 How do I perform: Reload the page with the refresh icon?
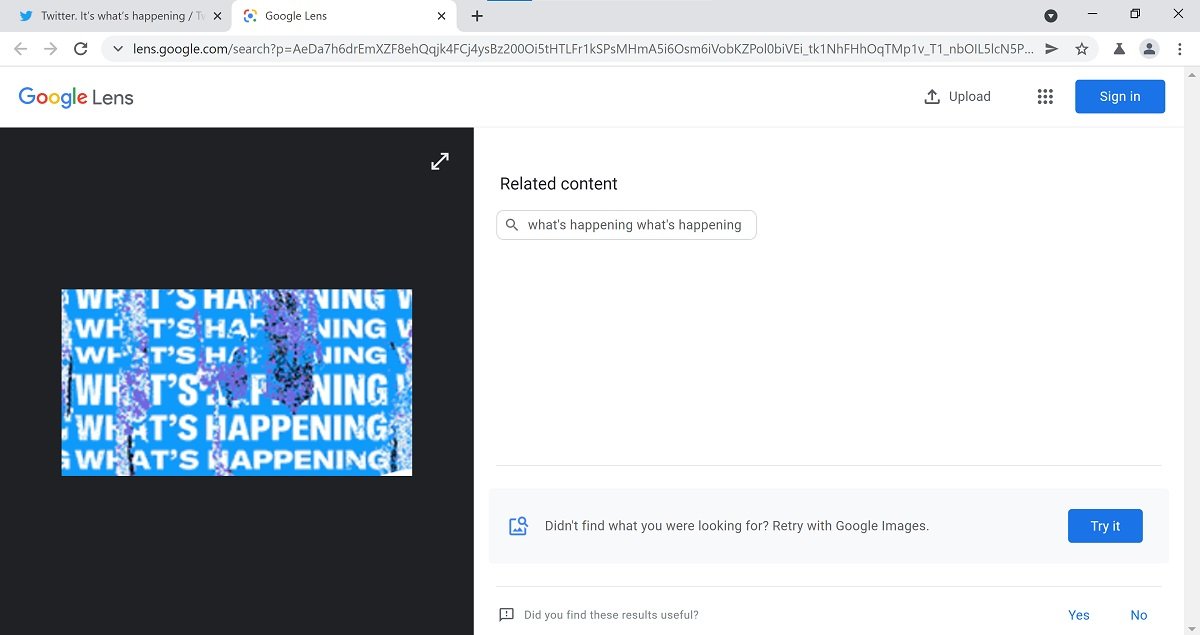[x=81, y=48]
